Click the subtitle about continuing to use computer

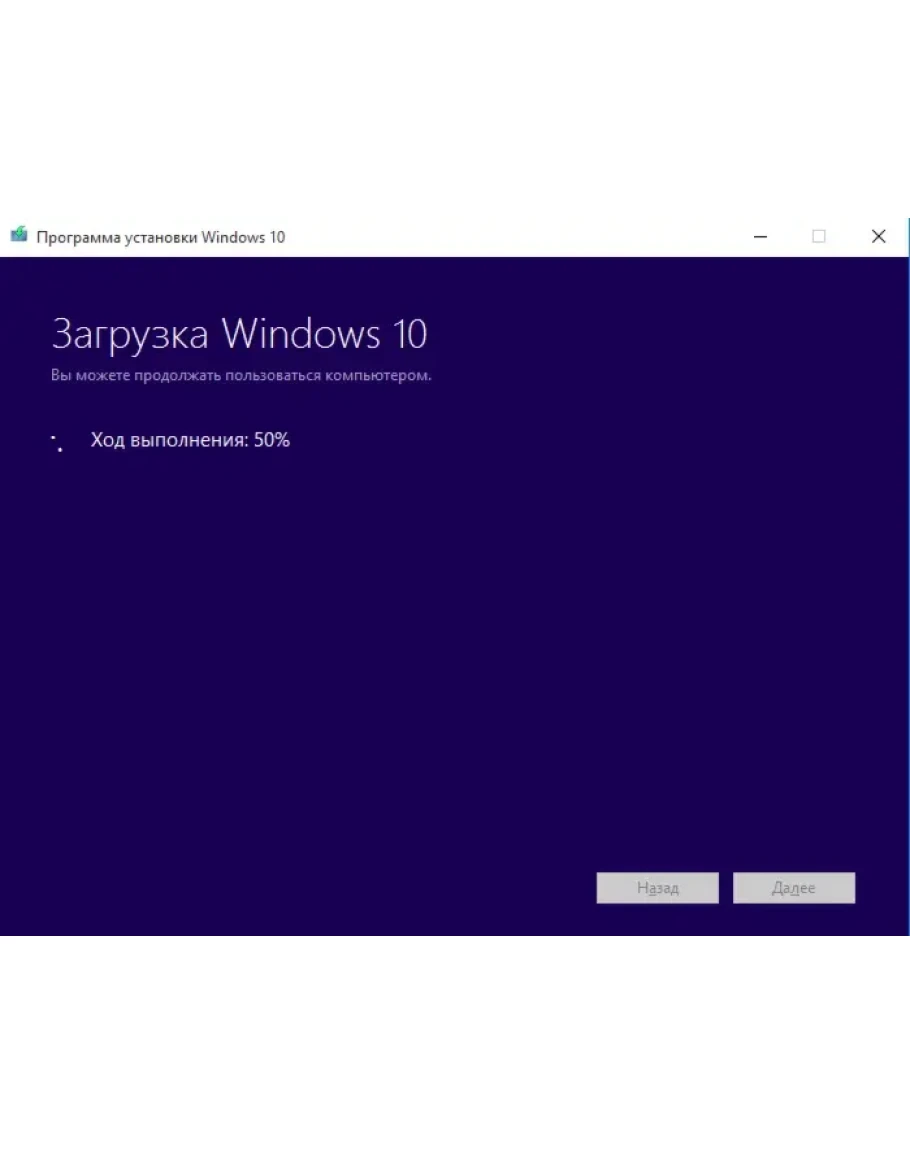[x=241, y=376]
